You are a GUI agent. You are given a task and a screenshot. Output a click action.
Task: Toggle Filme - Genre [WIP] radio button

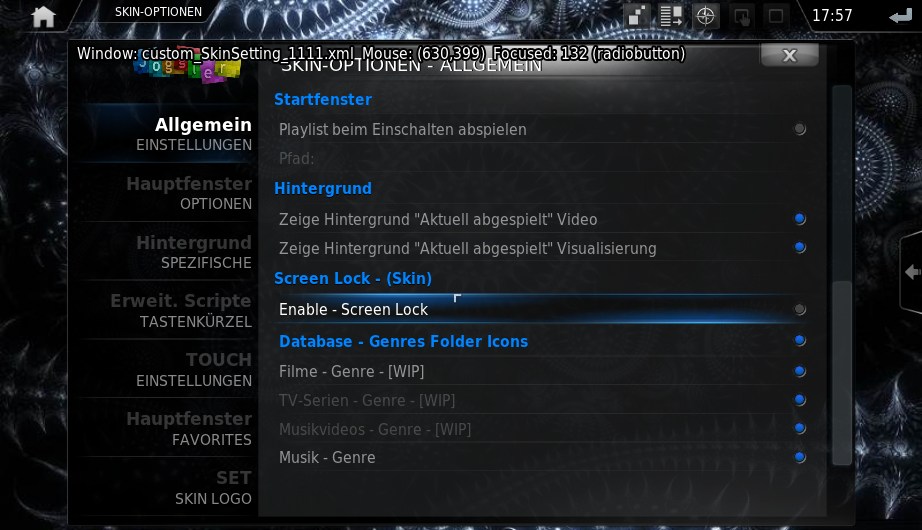click(x=542, y=372)
